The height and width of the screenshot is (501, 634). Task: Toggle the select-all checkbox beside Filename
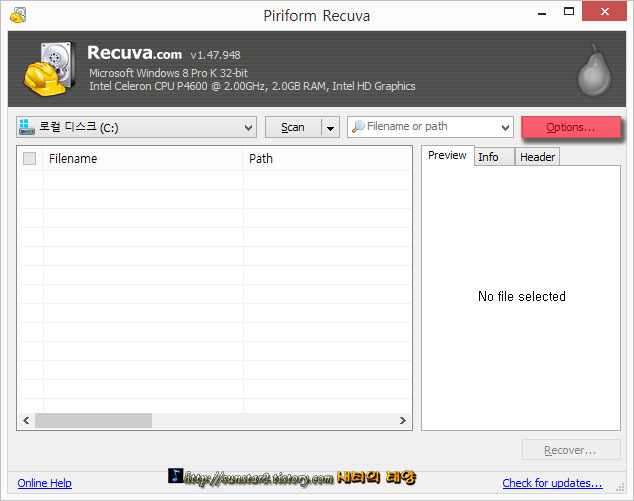coord(29,159)
